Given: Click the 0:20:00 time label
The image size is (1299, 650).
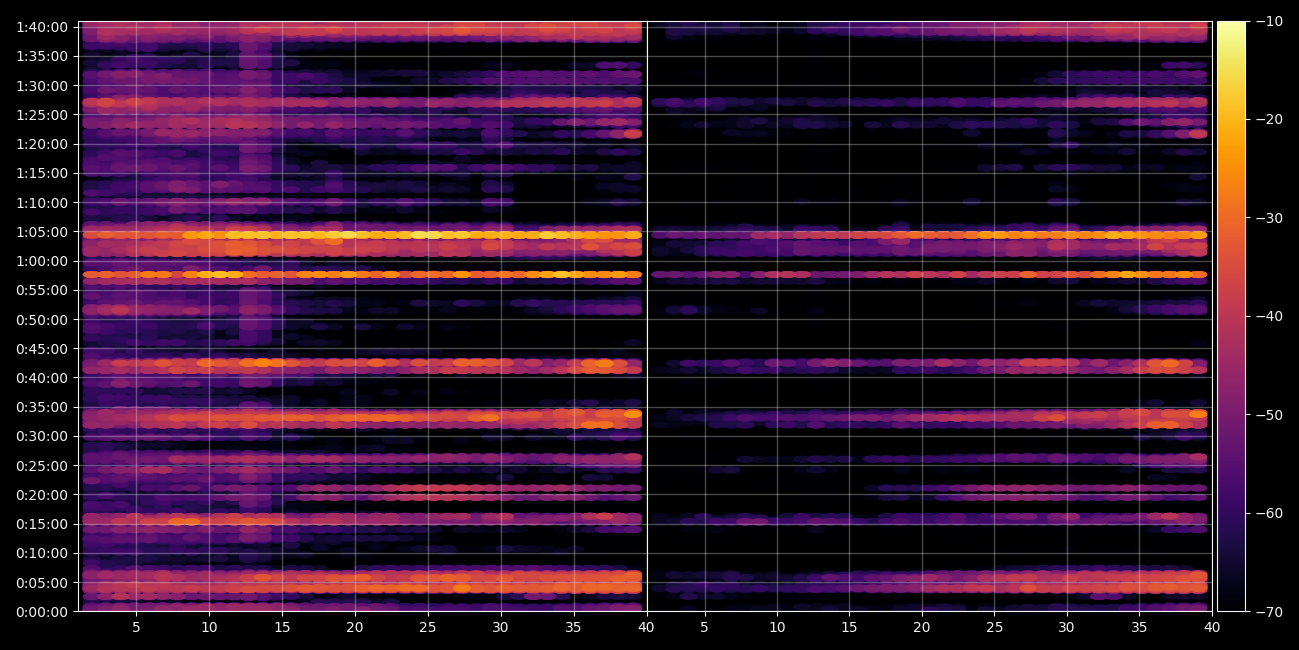Looking at the screenshot, I should pos(43,495).
